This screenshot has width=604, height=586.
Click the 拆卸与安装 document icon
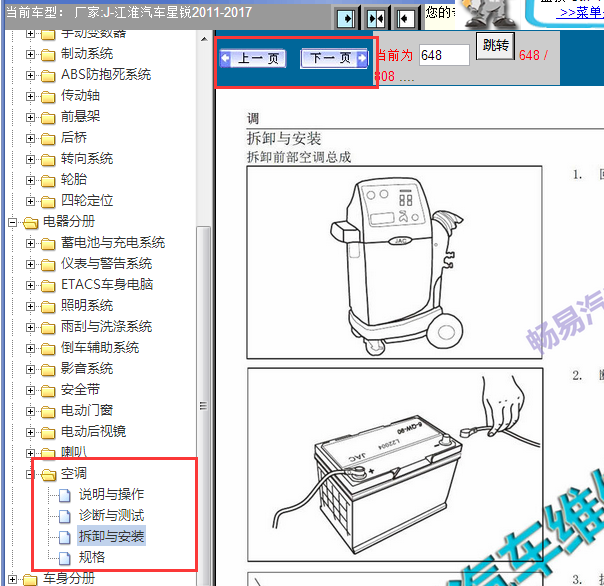click(x=65, y=537)
